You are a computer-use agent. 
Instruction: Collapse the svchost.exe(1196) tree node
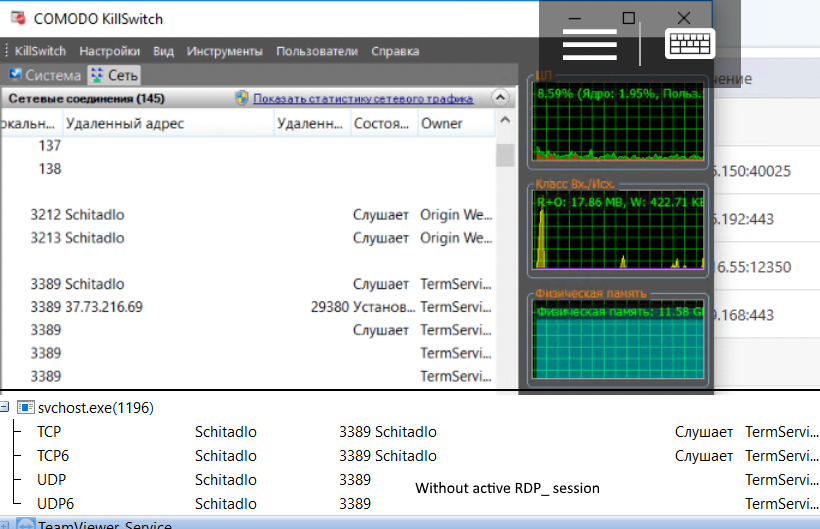[4, 407]
